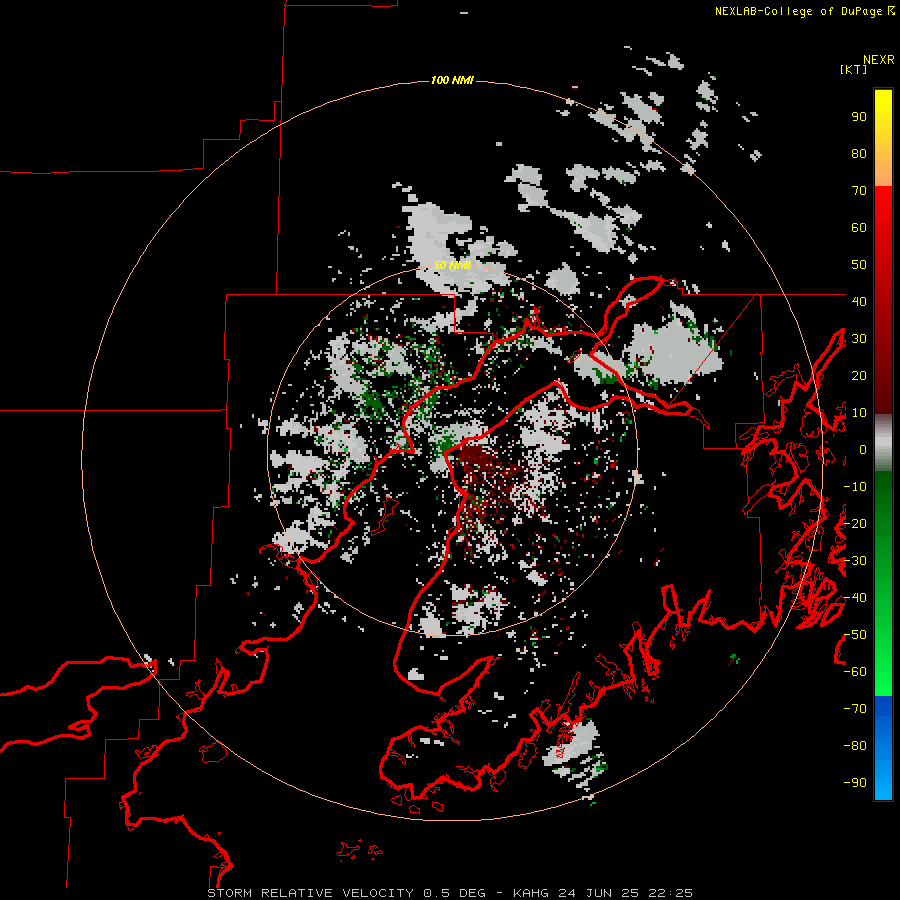This screenshot has height=900, width=900.
Task: Click the -50 value on velocity scale
Action: tap(855, 635)
